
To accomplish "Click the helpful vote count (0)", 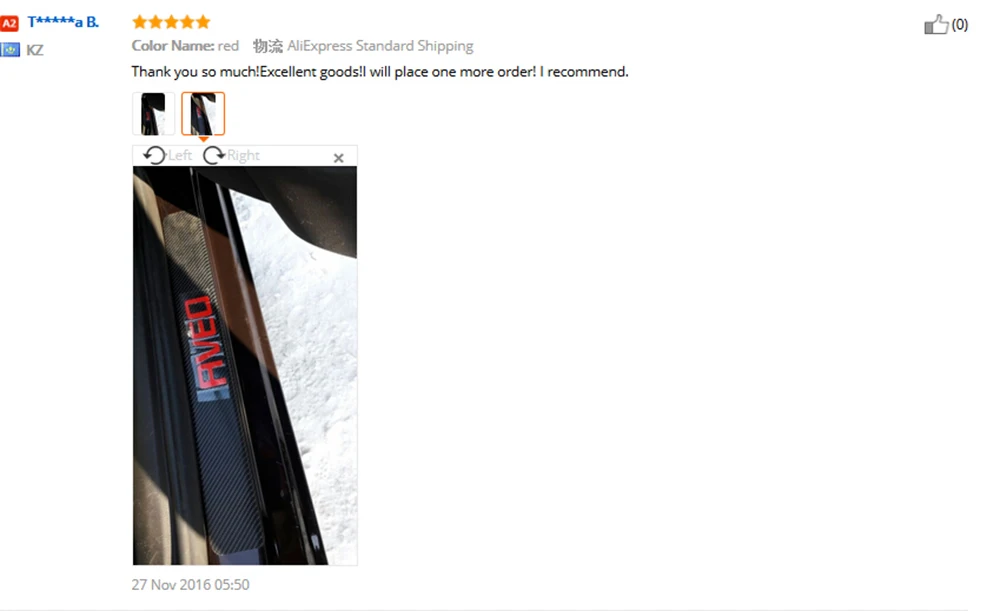I will (x=960, y=25).
